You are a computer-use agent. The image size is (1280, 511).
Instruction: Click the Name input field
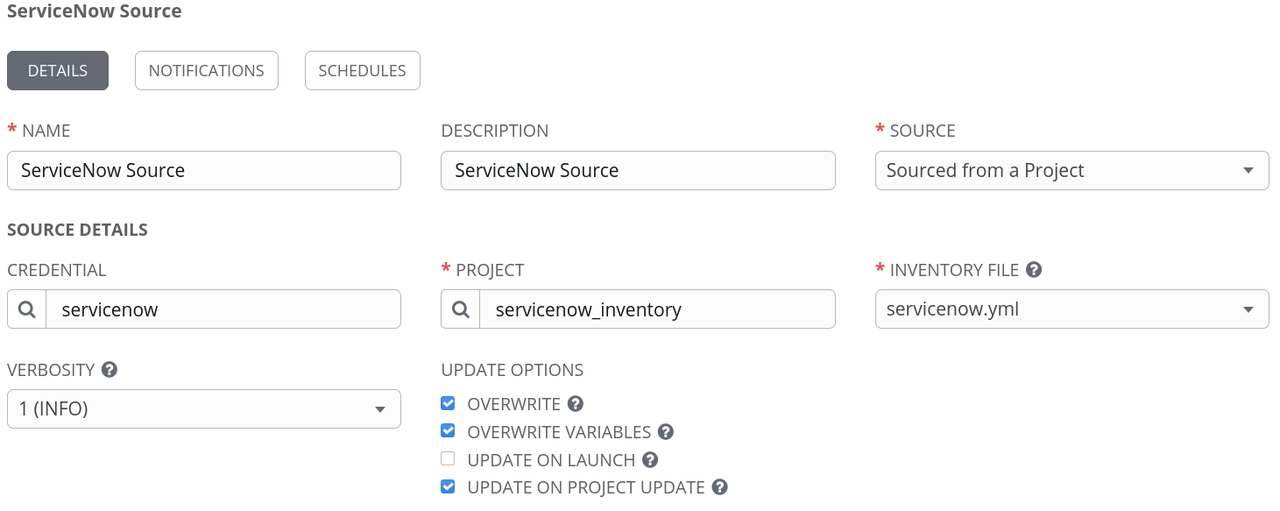pos(204,171)
